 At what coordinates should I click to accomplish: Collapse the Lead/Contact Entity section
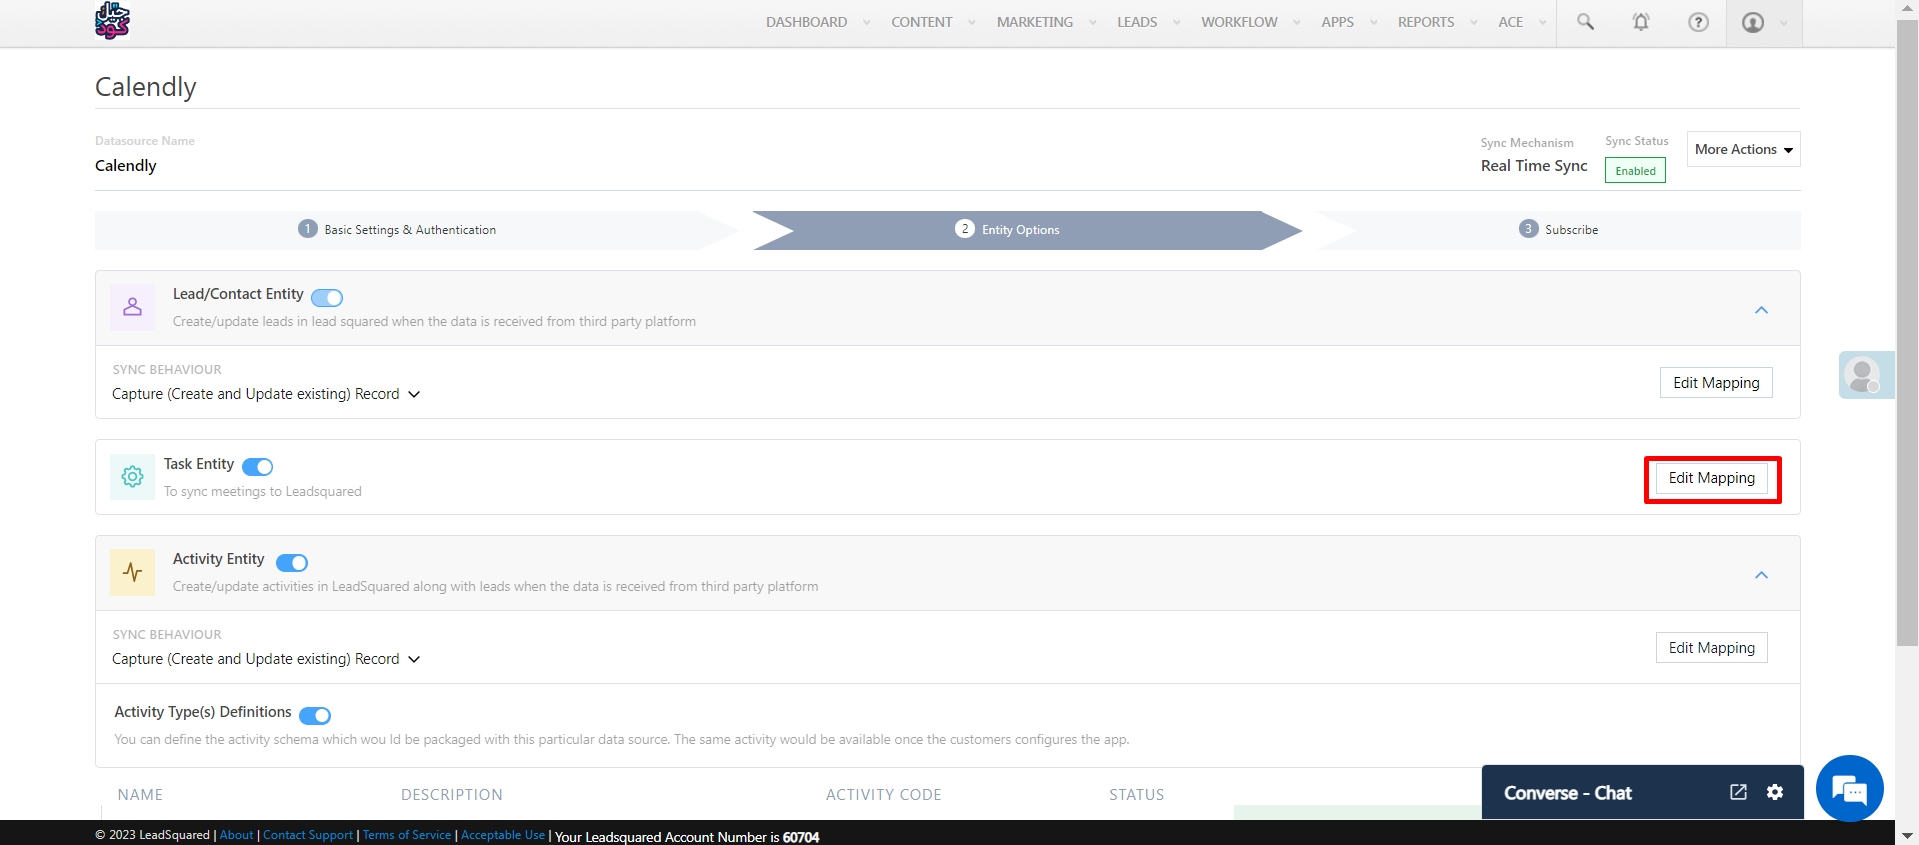click(x=1761, y=310)
